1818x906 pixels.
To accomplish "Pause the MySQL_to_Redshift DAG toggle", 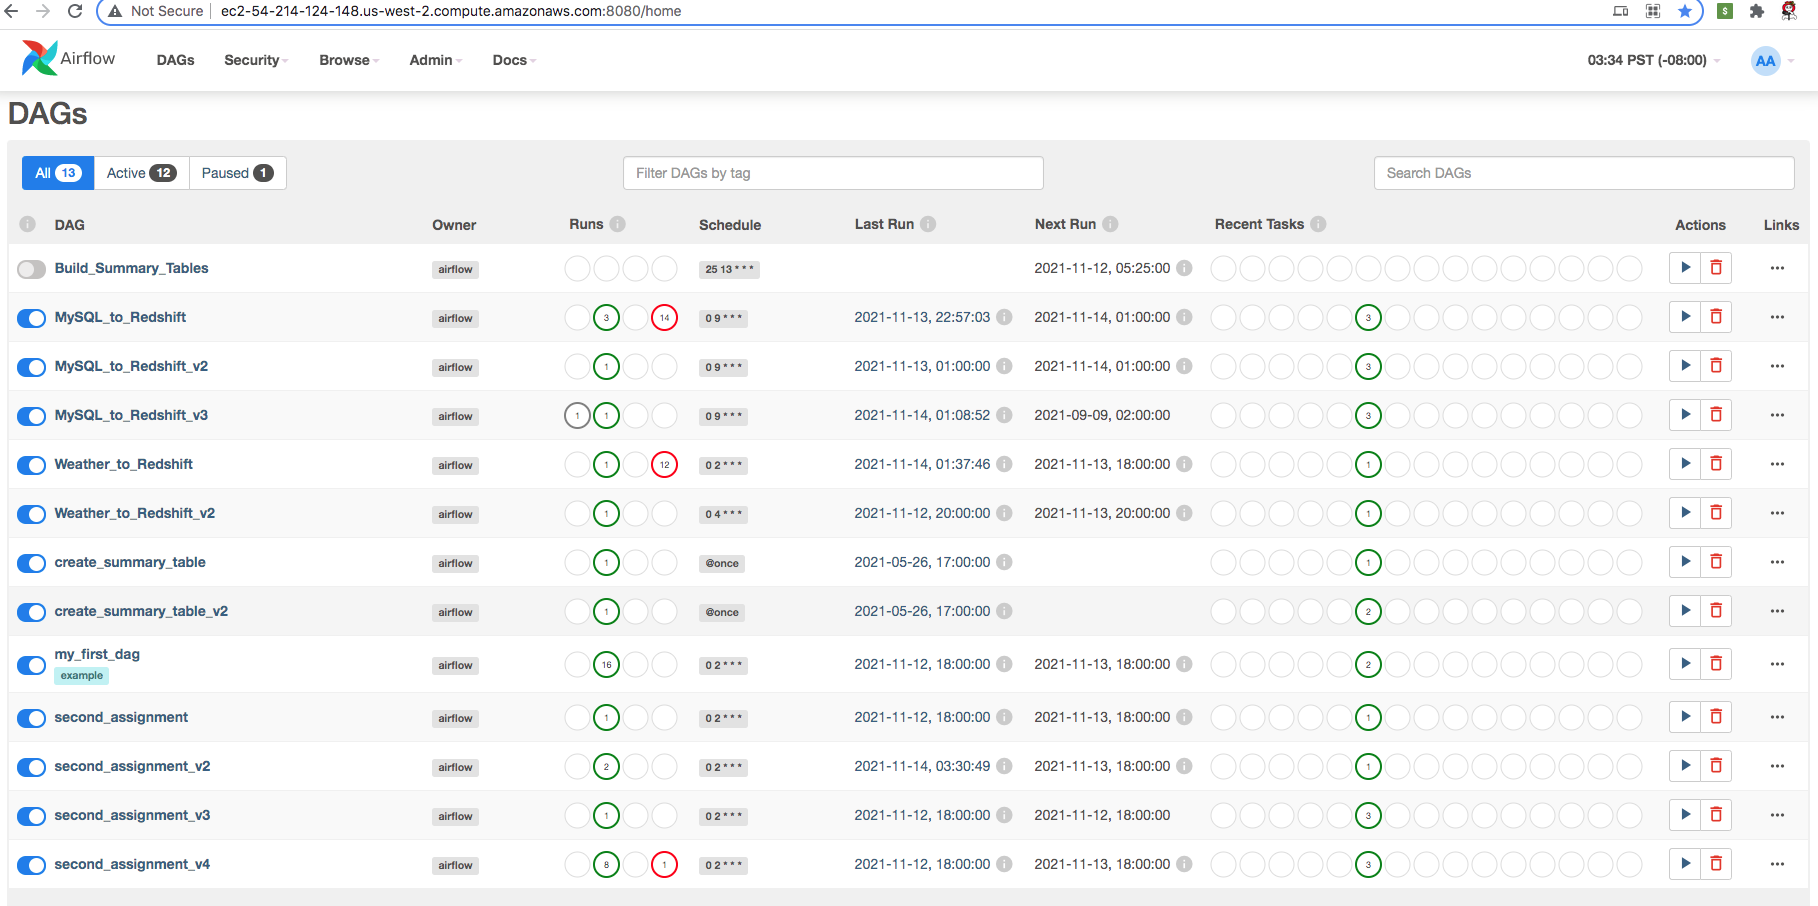I will pos(32,318).
